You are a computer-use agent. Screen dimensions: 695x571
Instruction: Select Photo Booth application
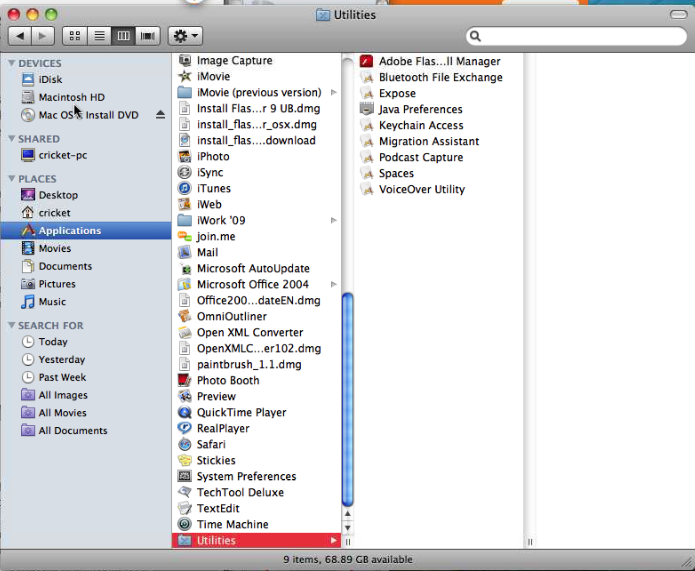(257, 380)
